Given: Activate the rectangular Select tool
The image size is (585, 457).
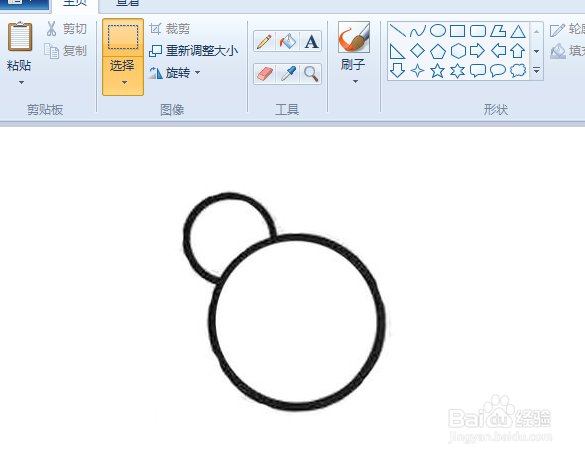Looking at the screenshot, I should point(123,37).
